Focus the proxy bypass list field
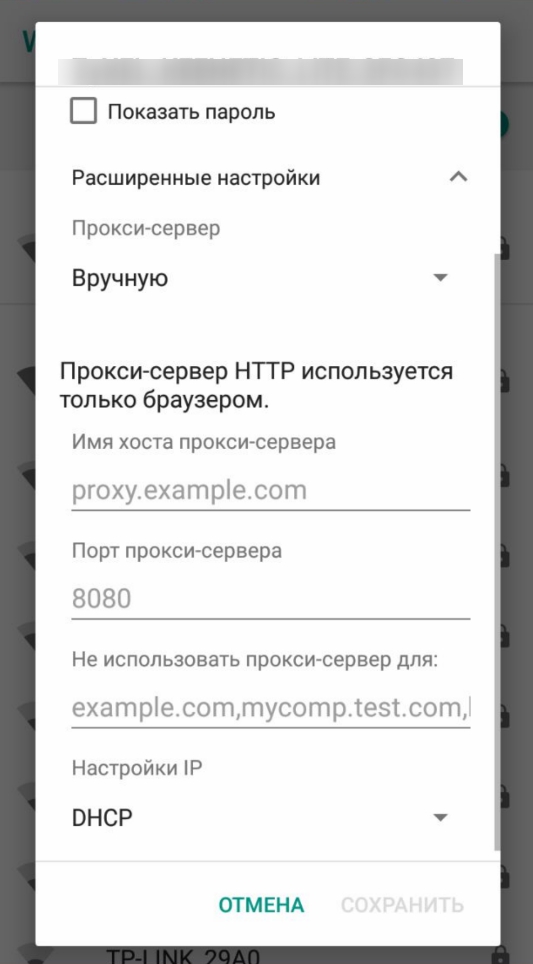Screen dimensions: 533x964 tap(270, 708)
